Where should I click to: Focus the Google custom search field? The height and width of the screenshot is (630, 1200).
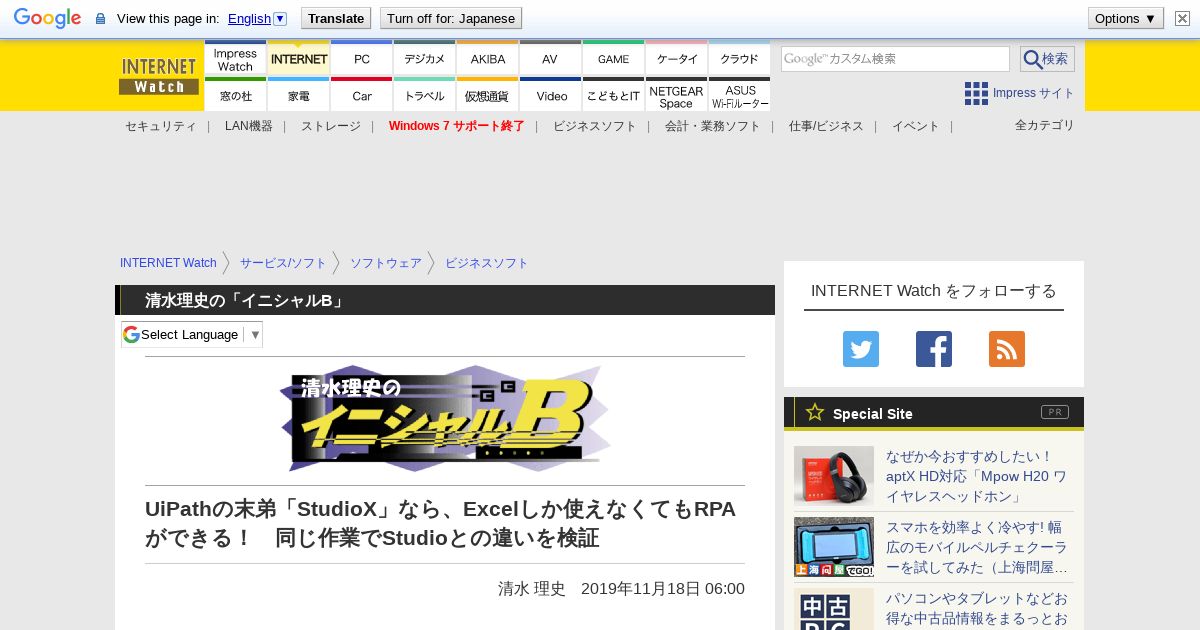(x=895, y=59)
